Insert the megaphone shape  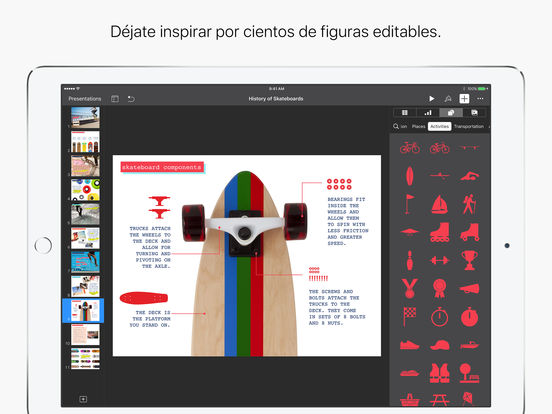(x=470, y=289)
